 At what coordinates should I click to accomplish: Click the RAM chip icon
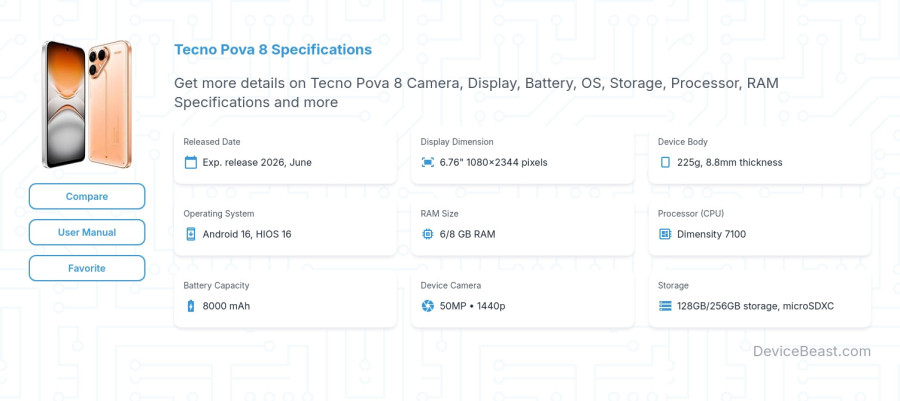tap(428, 234)
